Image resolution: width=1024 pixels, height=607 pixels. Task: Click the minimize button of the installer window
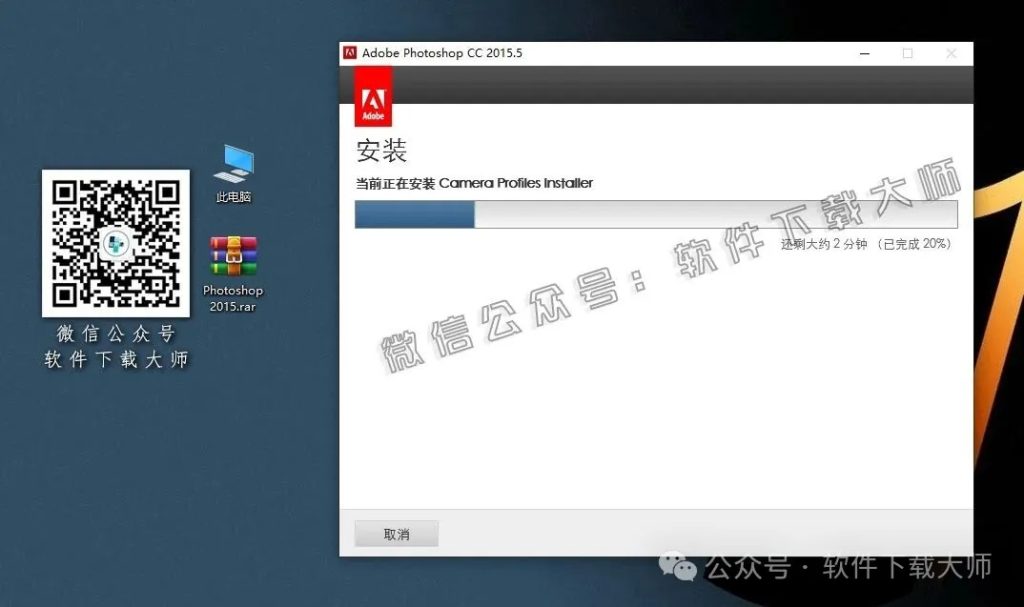(x=864, y=53)
